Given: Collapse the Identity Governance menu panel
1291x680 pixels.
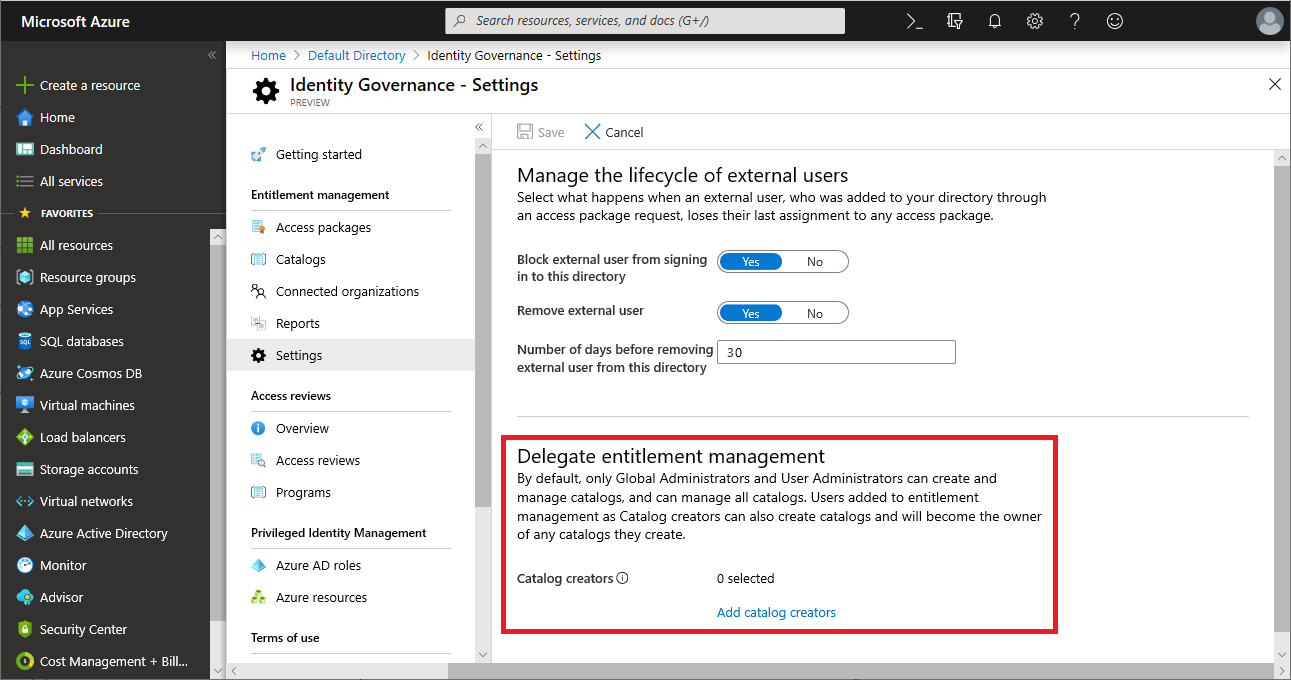Looking at the screenshot, I should coord(479,127).
